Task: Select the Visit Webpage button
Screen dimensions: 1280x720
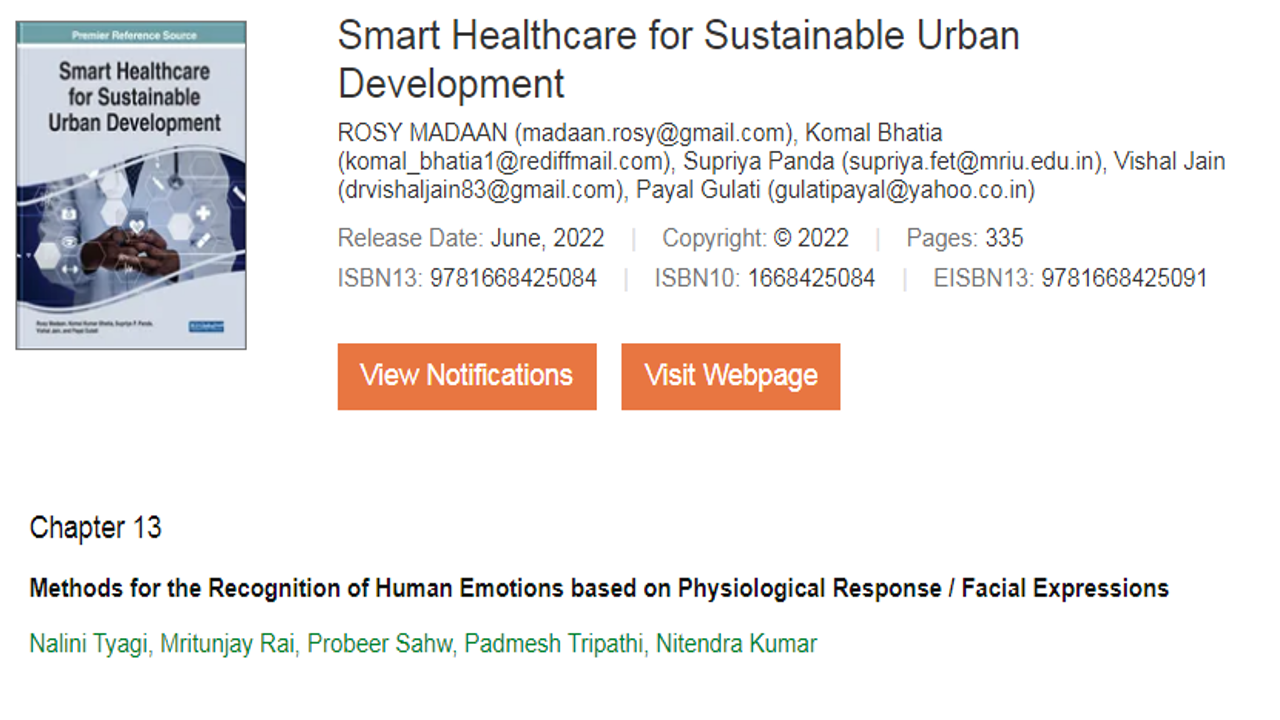Action: (x=731, y=376)
